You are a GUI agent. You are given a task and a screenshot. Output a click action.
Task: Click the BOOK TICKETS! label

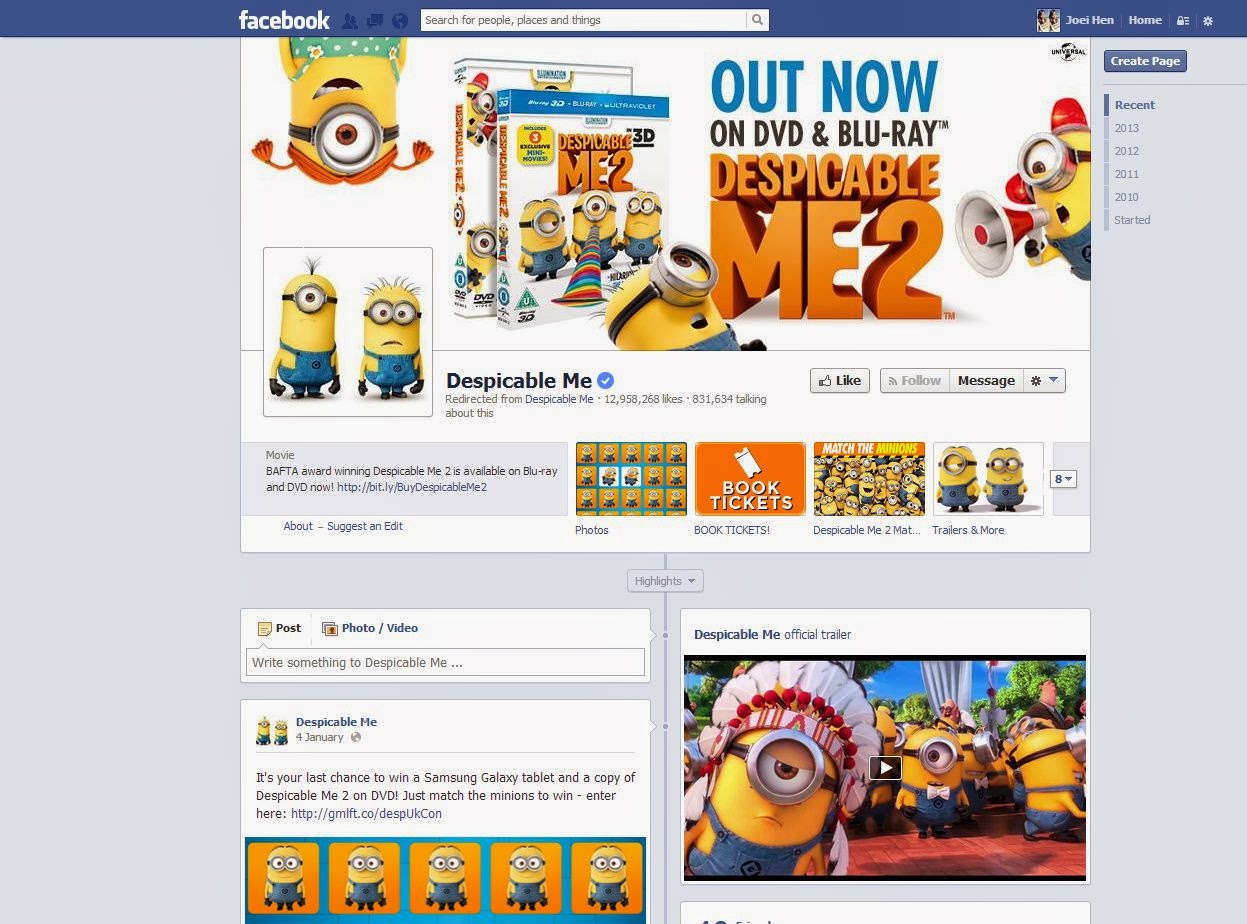pos(732,530)
